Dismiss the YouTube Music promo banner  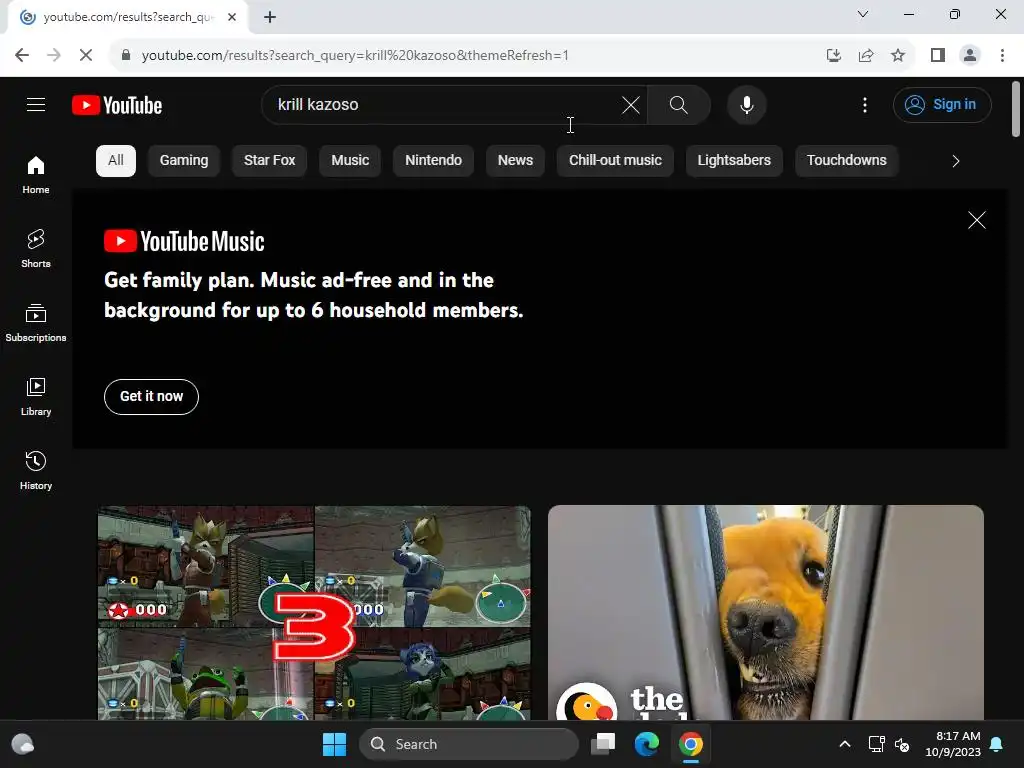coord(976,220)
